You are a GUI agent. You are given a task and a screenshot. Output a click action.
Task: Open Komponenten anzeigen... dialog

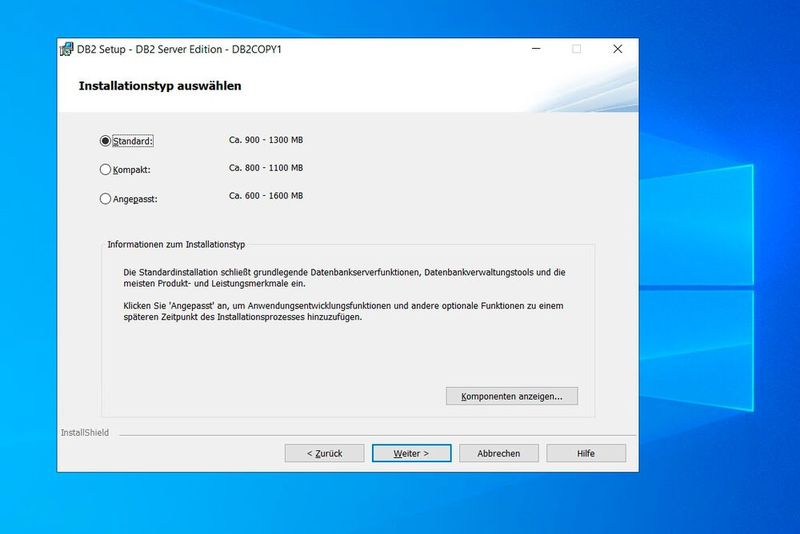pos(512,396)
